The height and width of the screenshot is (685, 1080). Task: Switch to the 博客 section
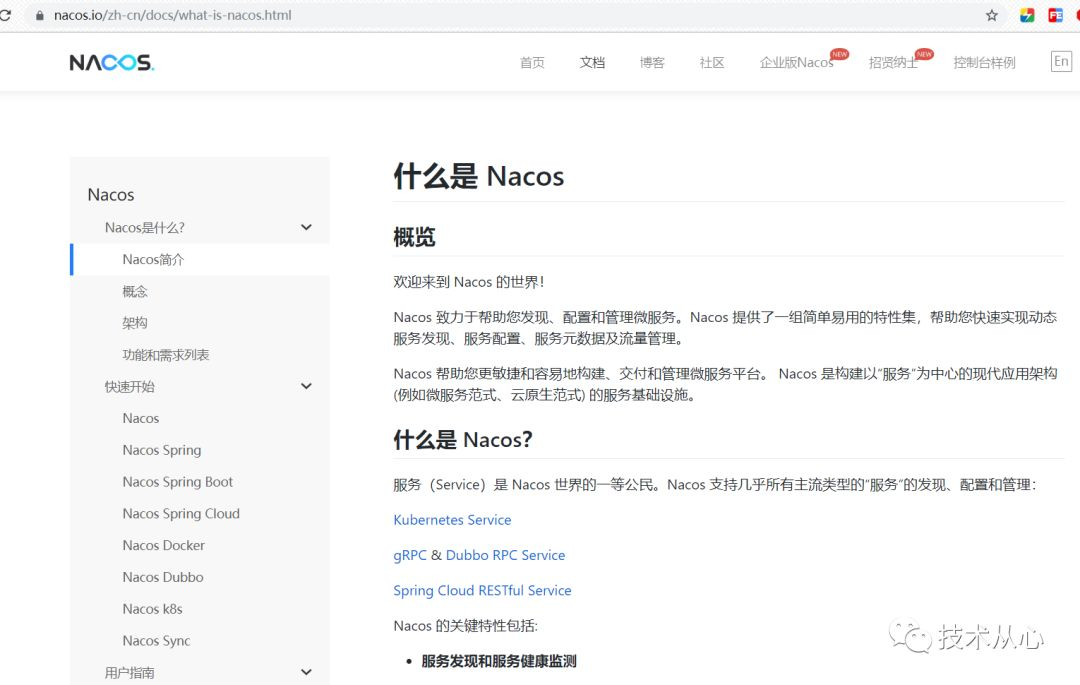coord(652,62)
